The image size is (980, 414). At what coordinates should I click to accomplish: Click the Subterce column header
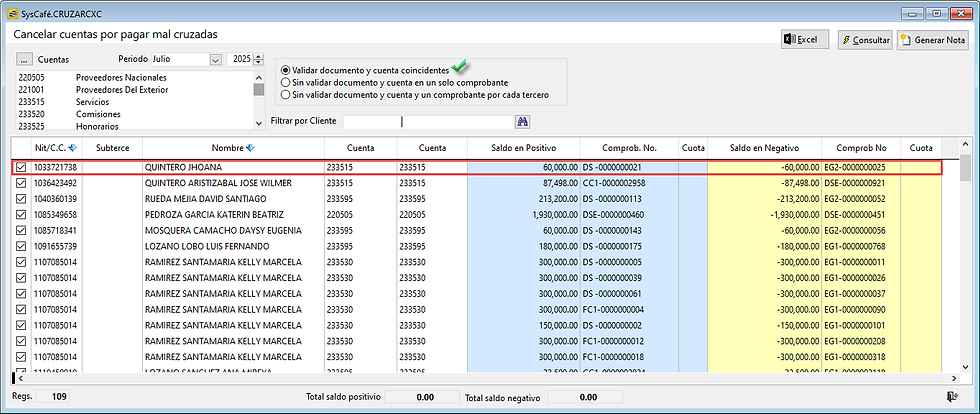click(111, 148)
